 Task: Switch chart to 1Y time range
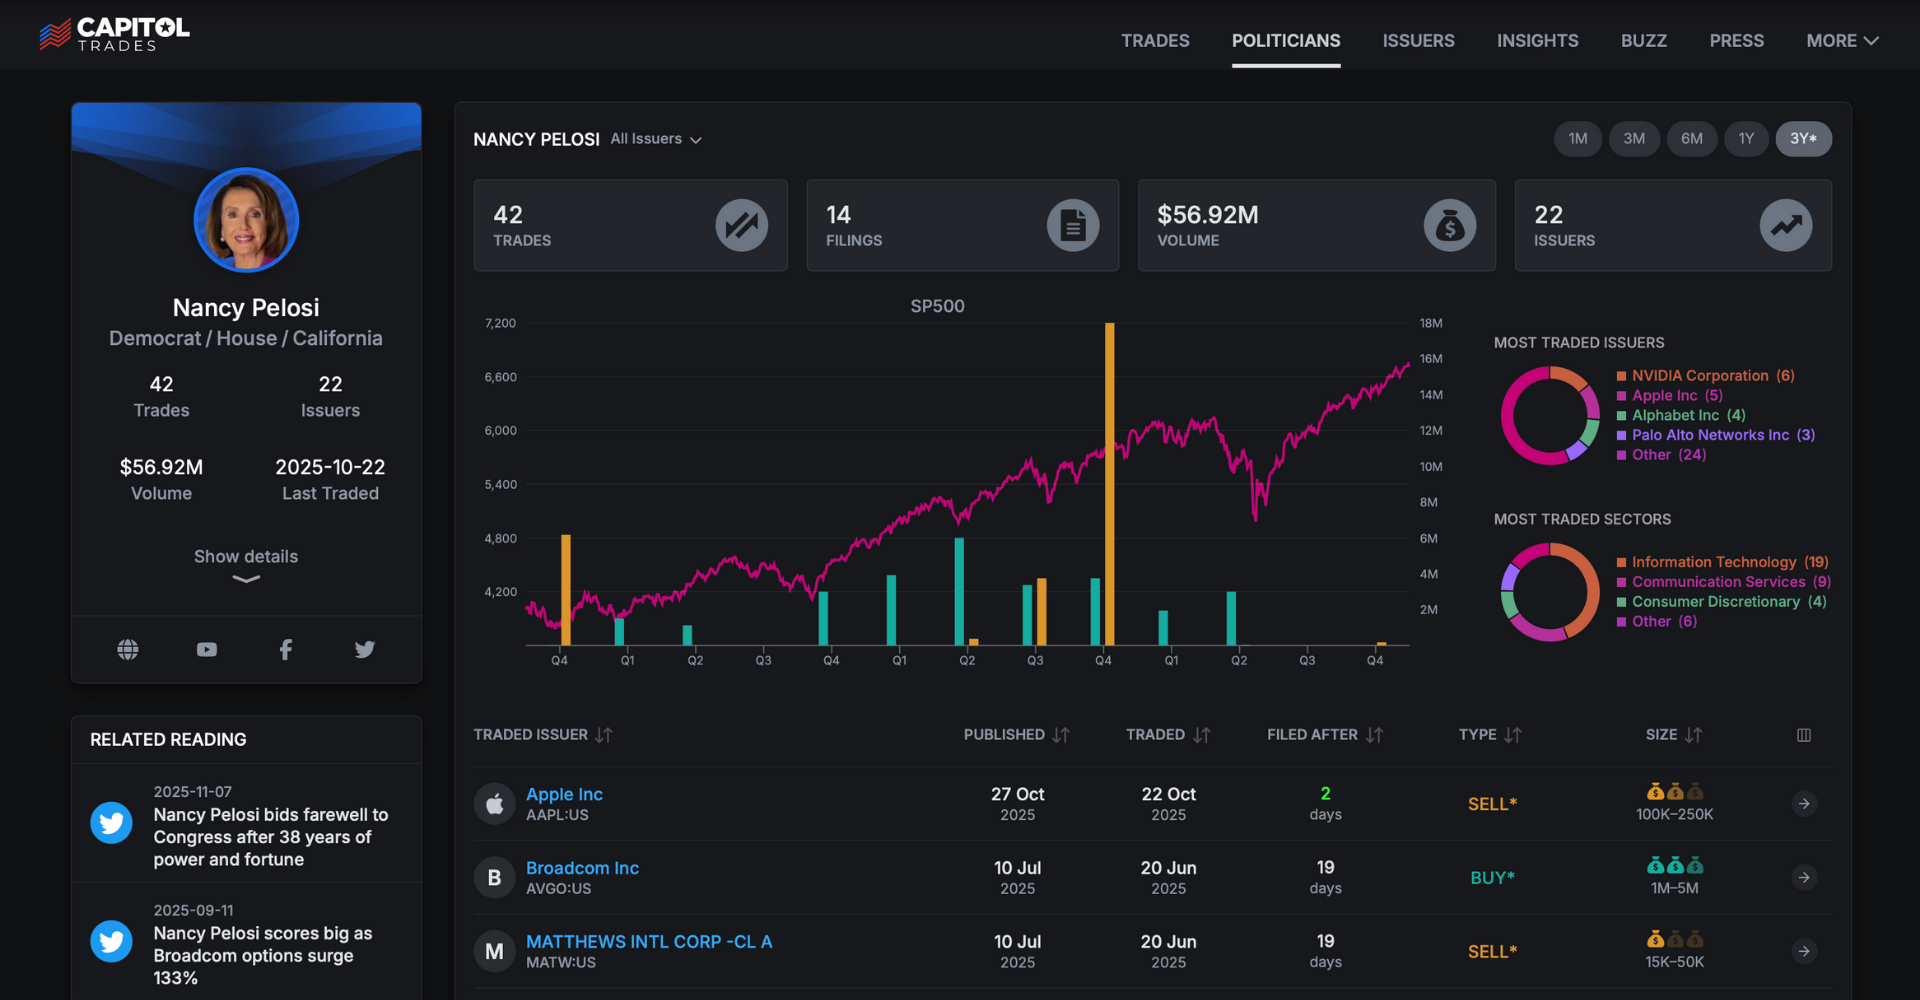coord(1746,139)
